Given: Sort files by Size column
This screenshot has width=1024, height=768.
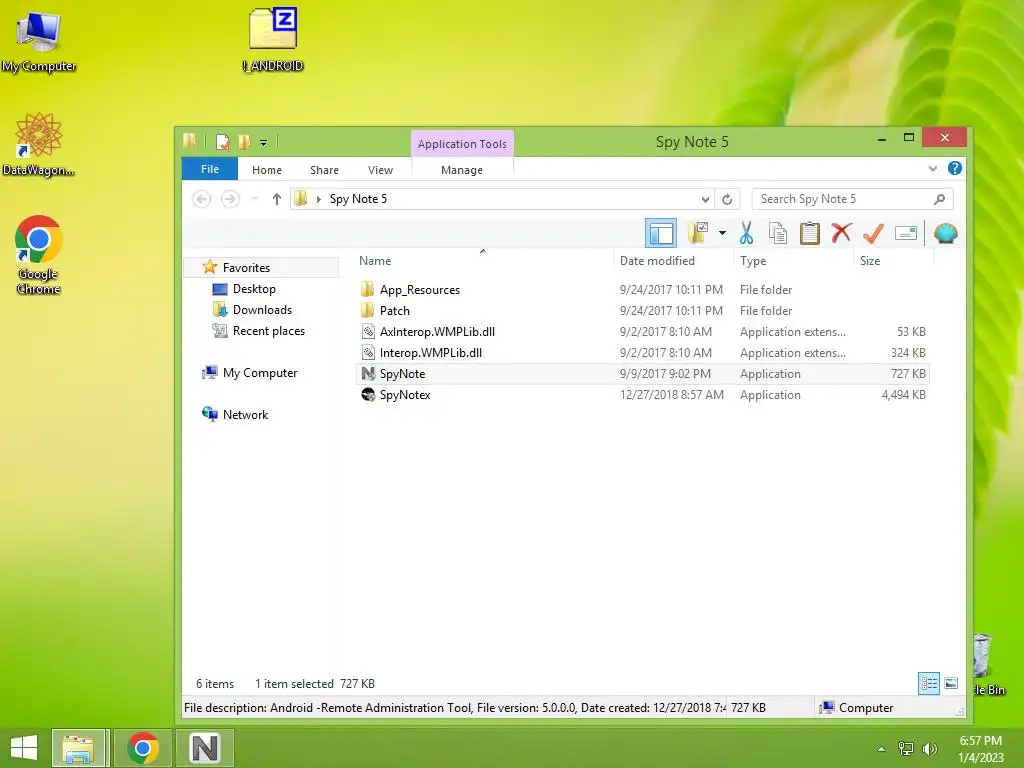Looking at the screenshot, I should point(870,261).
